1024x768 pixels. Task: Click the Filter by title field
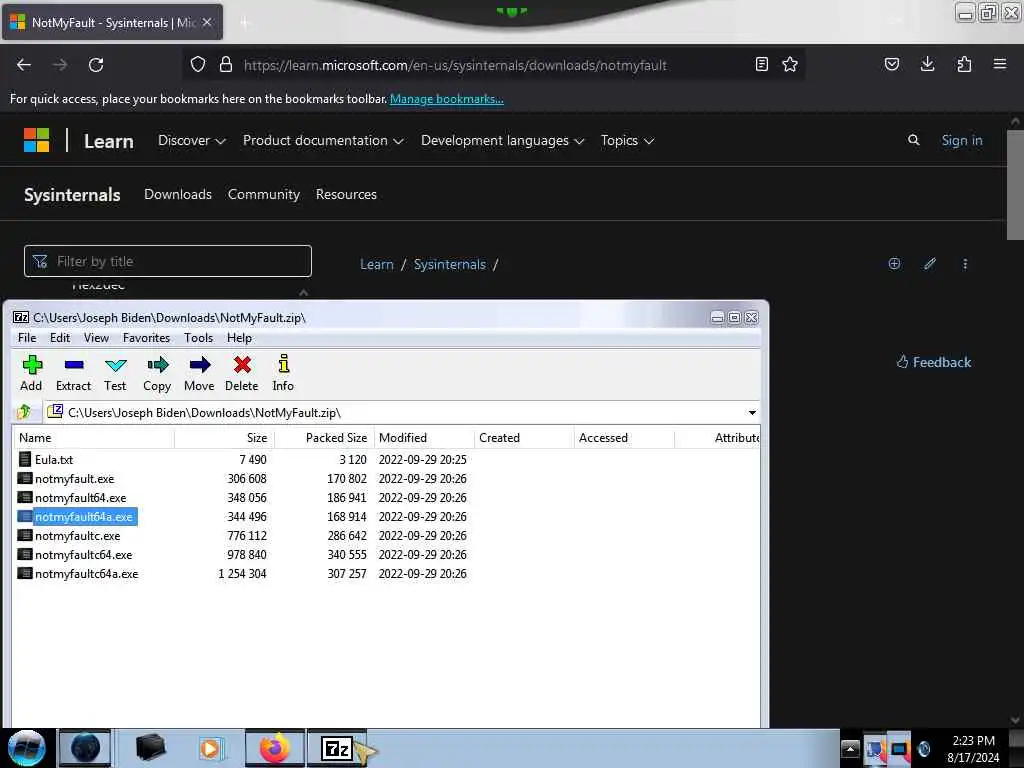168,261
